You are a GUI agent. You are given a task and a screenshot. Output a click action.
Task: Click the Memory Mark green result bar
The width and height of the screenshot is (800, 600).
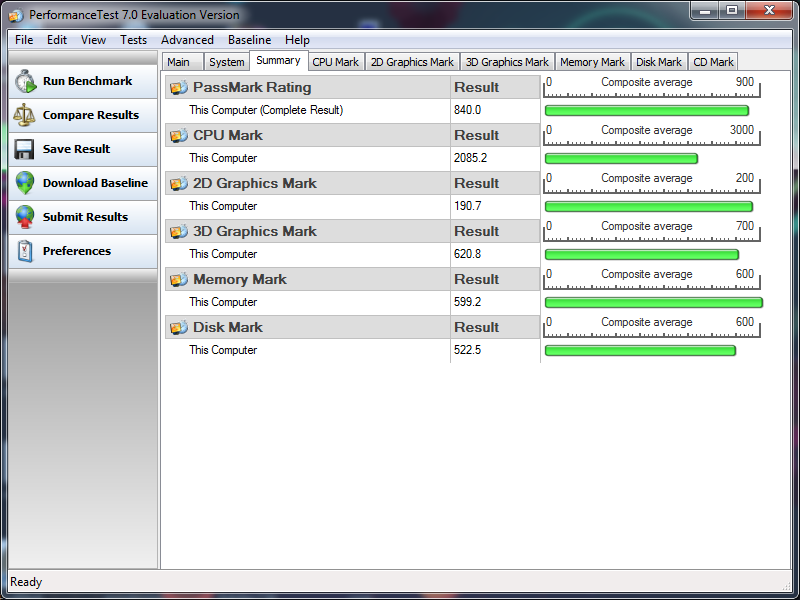tap(654, 303)
